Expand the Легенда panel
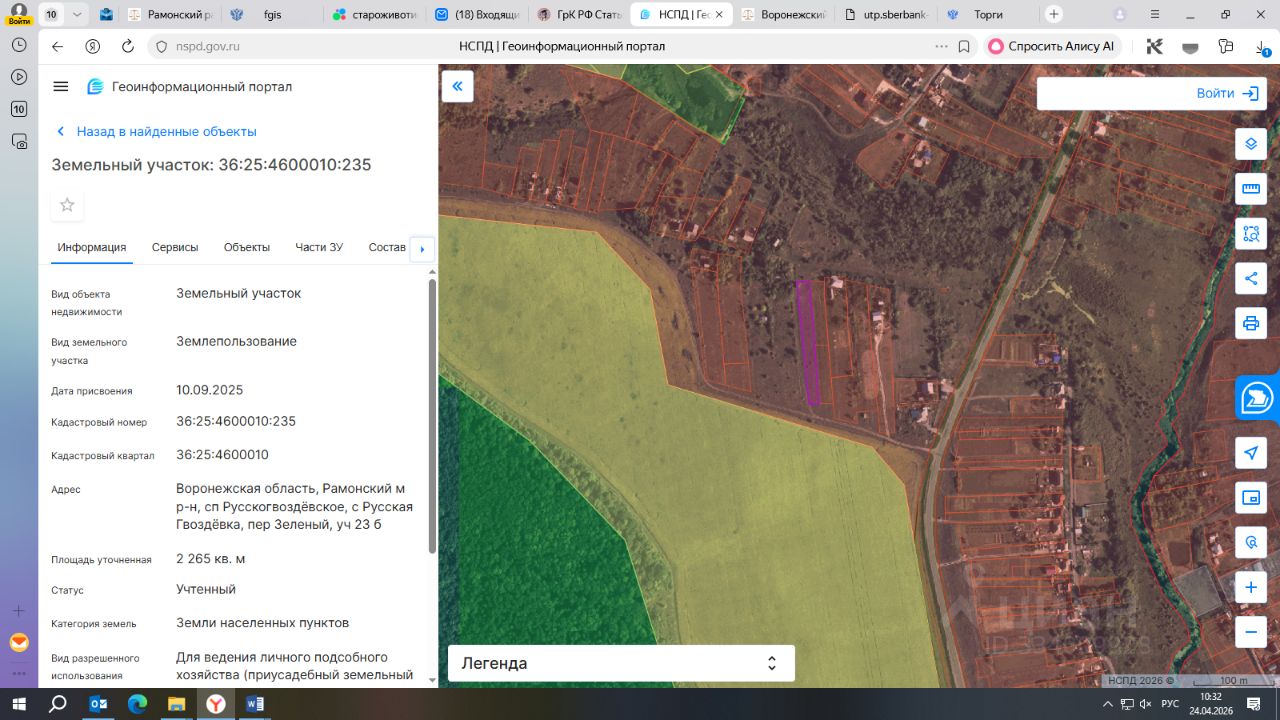This screenshot has width=1280, height=720. click(x=621, y=663)
